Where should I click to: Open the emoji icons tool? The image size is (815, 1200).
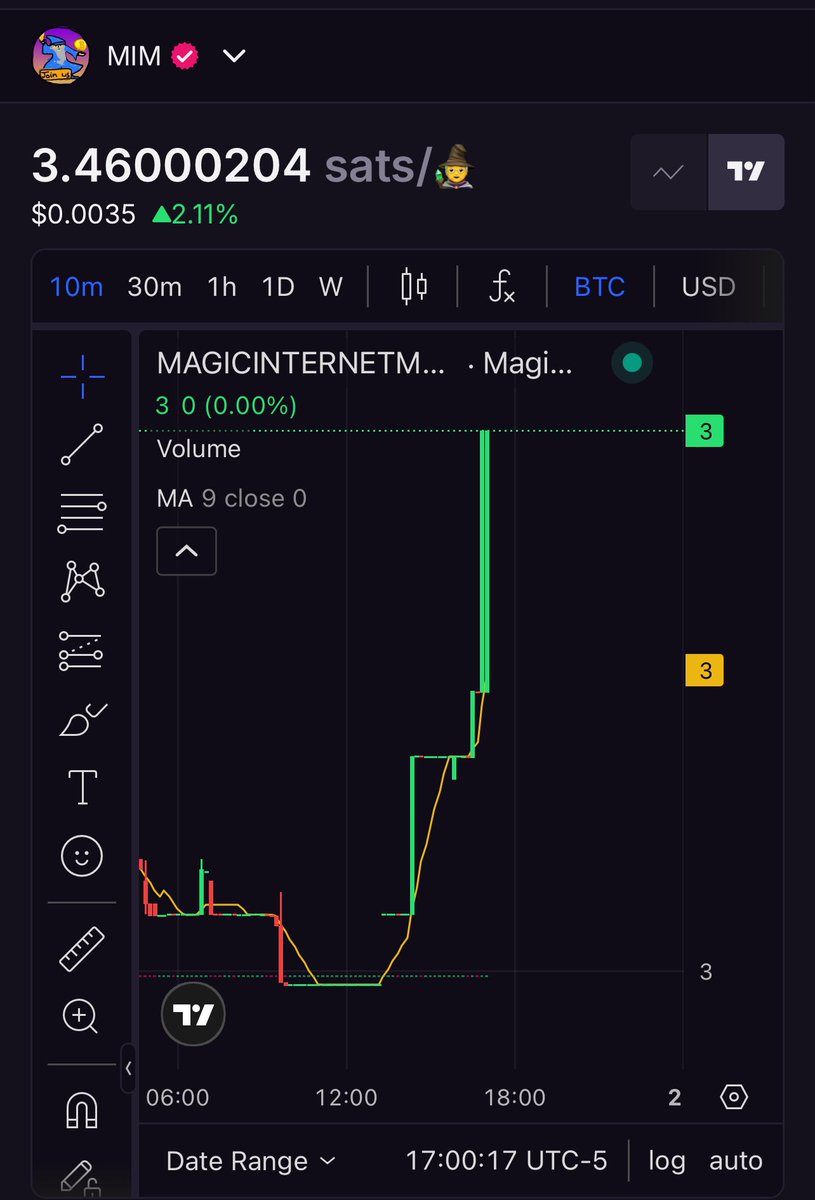coord(82,856)
